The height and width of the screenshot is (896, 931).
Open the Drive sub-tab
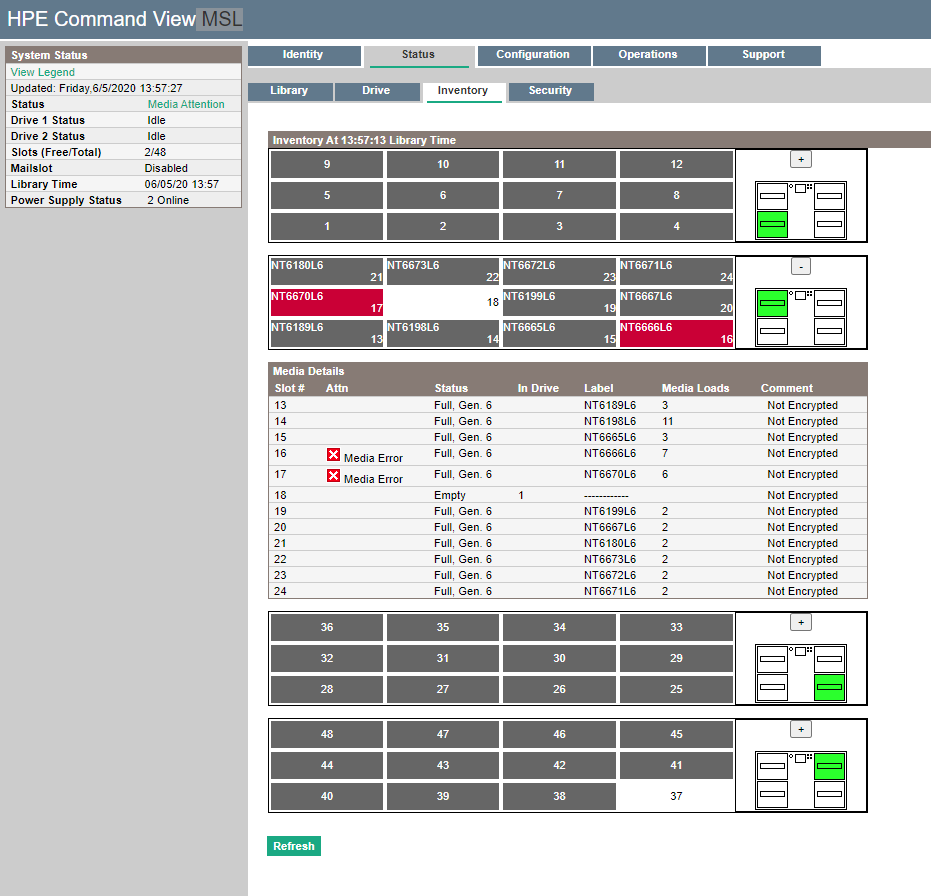pos(377,91)
